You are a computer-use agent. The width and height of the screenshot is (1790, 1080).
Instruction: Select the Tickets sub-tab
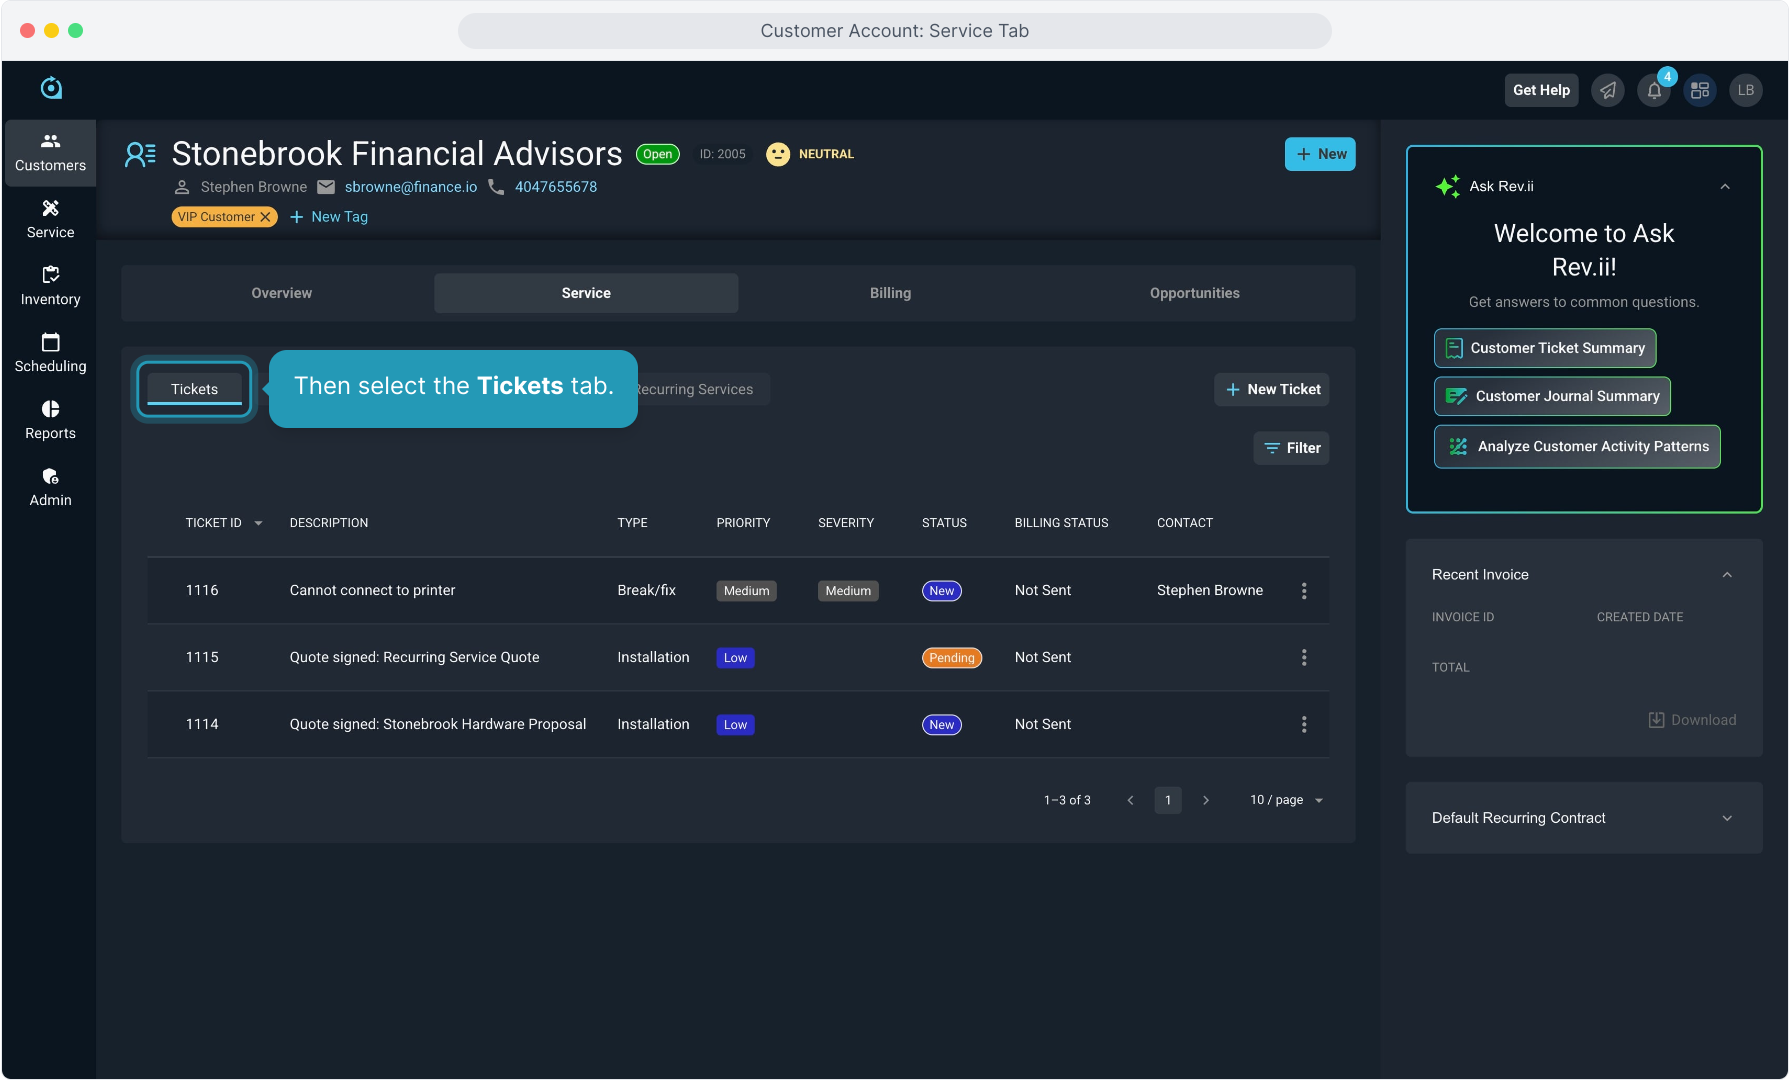tap(194, 389)
